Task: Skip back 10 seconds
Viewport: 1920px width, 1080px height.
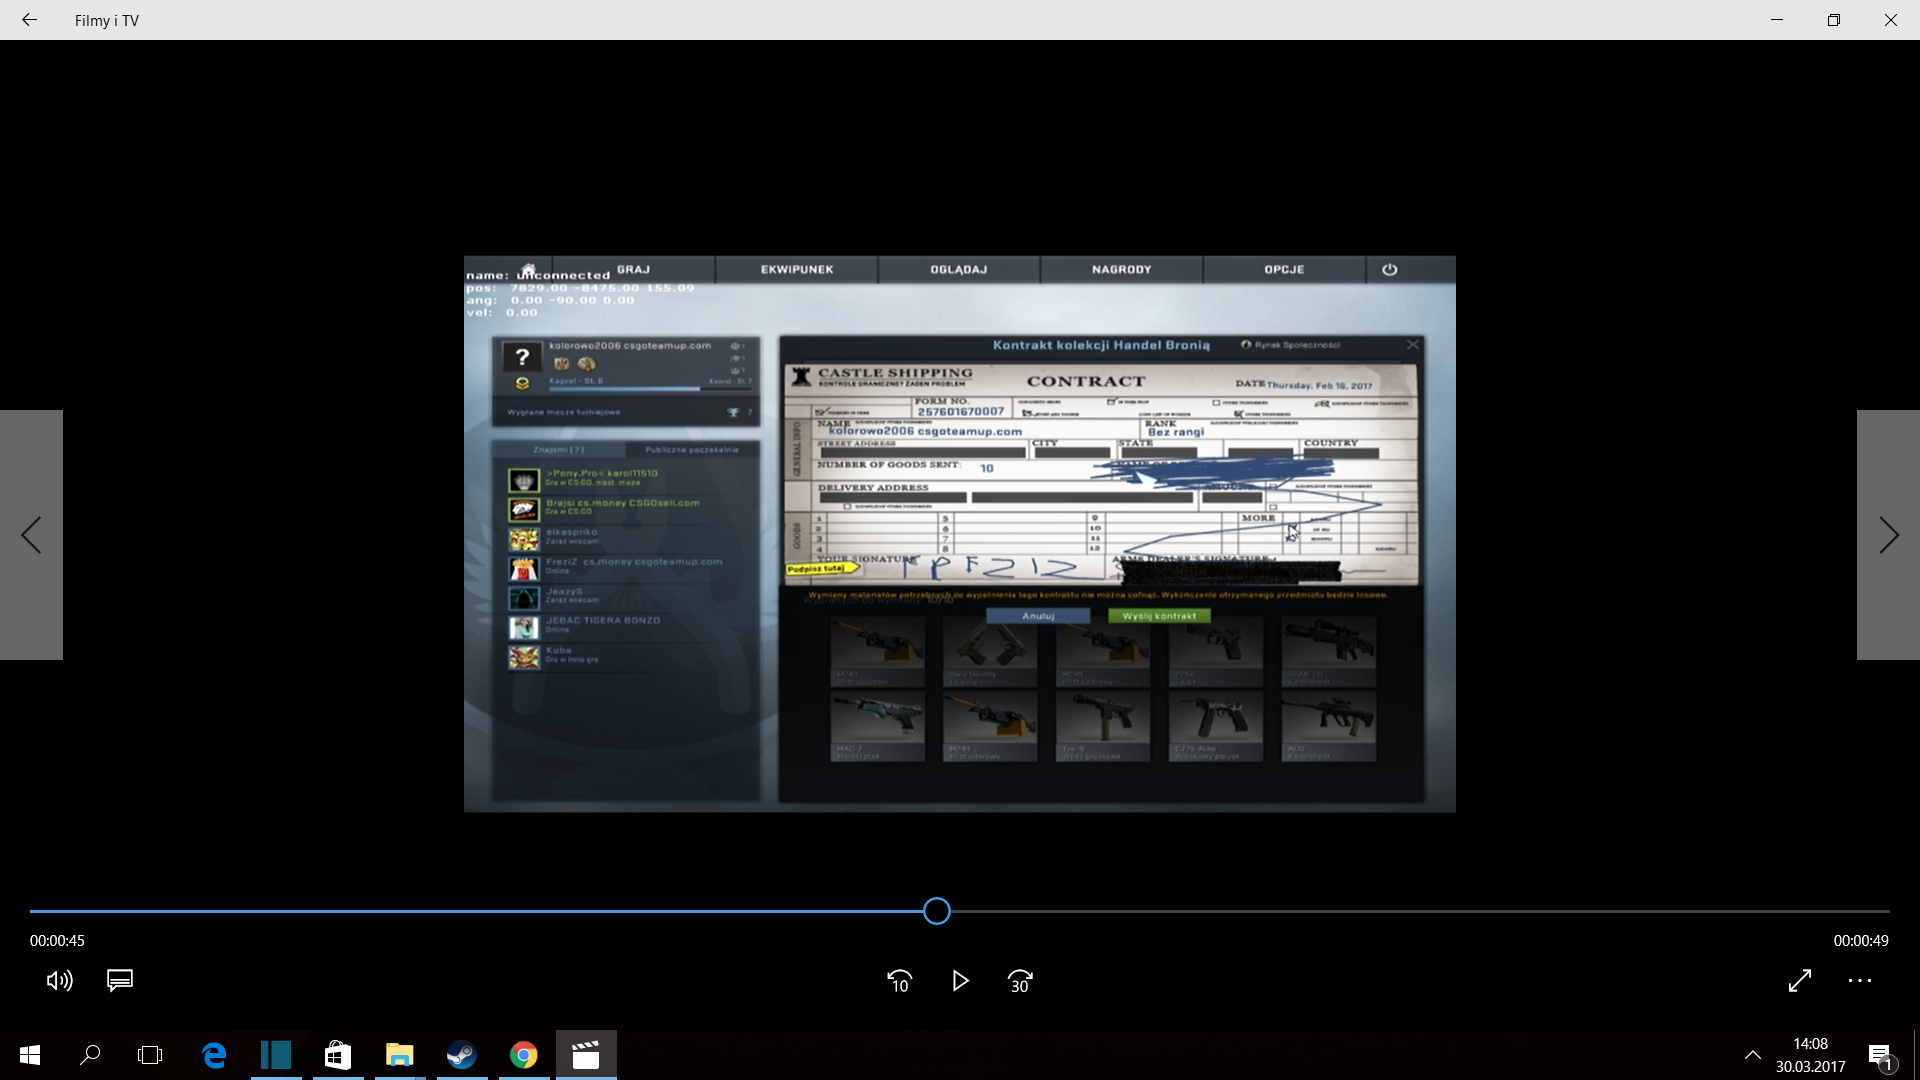Action: click(899, 981)
